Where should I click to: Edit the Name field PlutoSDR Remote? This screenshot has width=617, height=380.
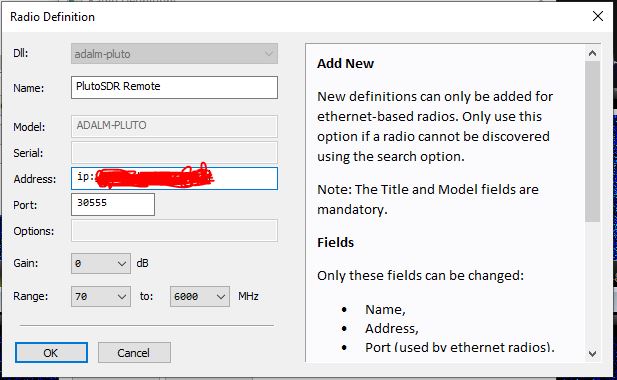174,87
